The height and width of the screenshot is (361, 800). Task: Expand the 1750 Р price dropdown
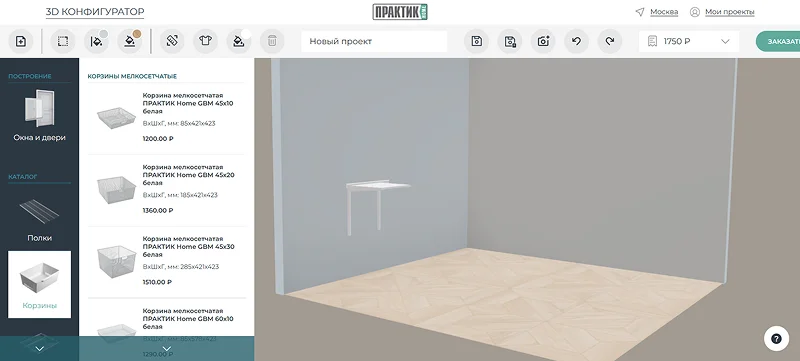click(725, 41)
